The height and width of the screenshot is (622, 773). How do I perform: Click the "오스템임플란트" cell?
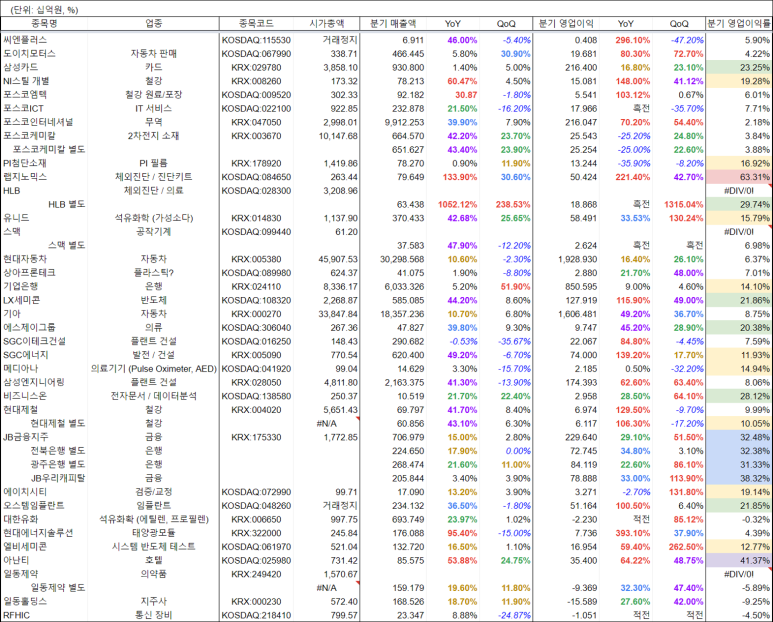[x=34, y=506]
